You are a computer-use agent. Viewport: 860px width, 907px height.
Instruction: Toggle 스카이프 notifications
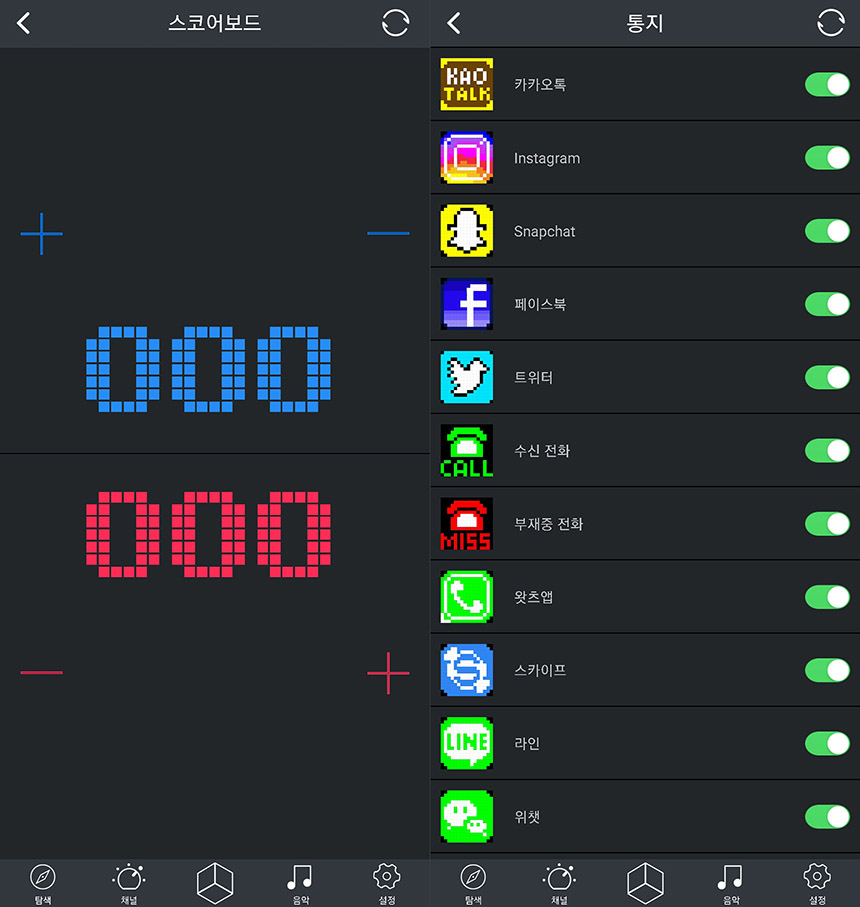tap(827, 670)
